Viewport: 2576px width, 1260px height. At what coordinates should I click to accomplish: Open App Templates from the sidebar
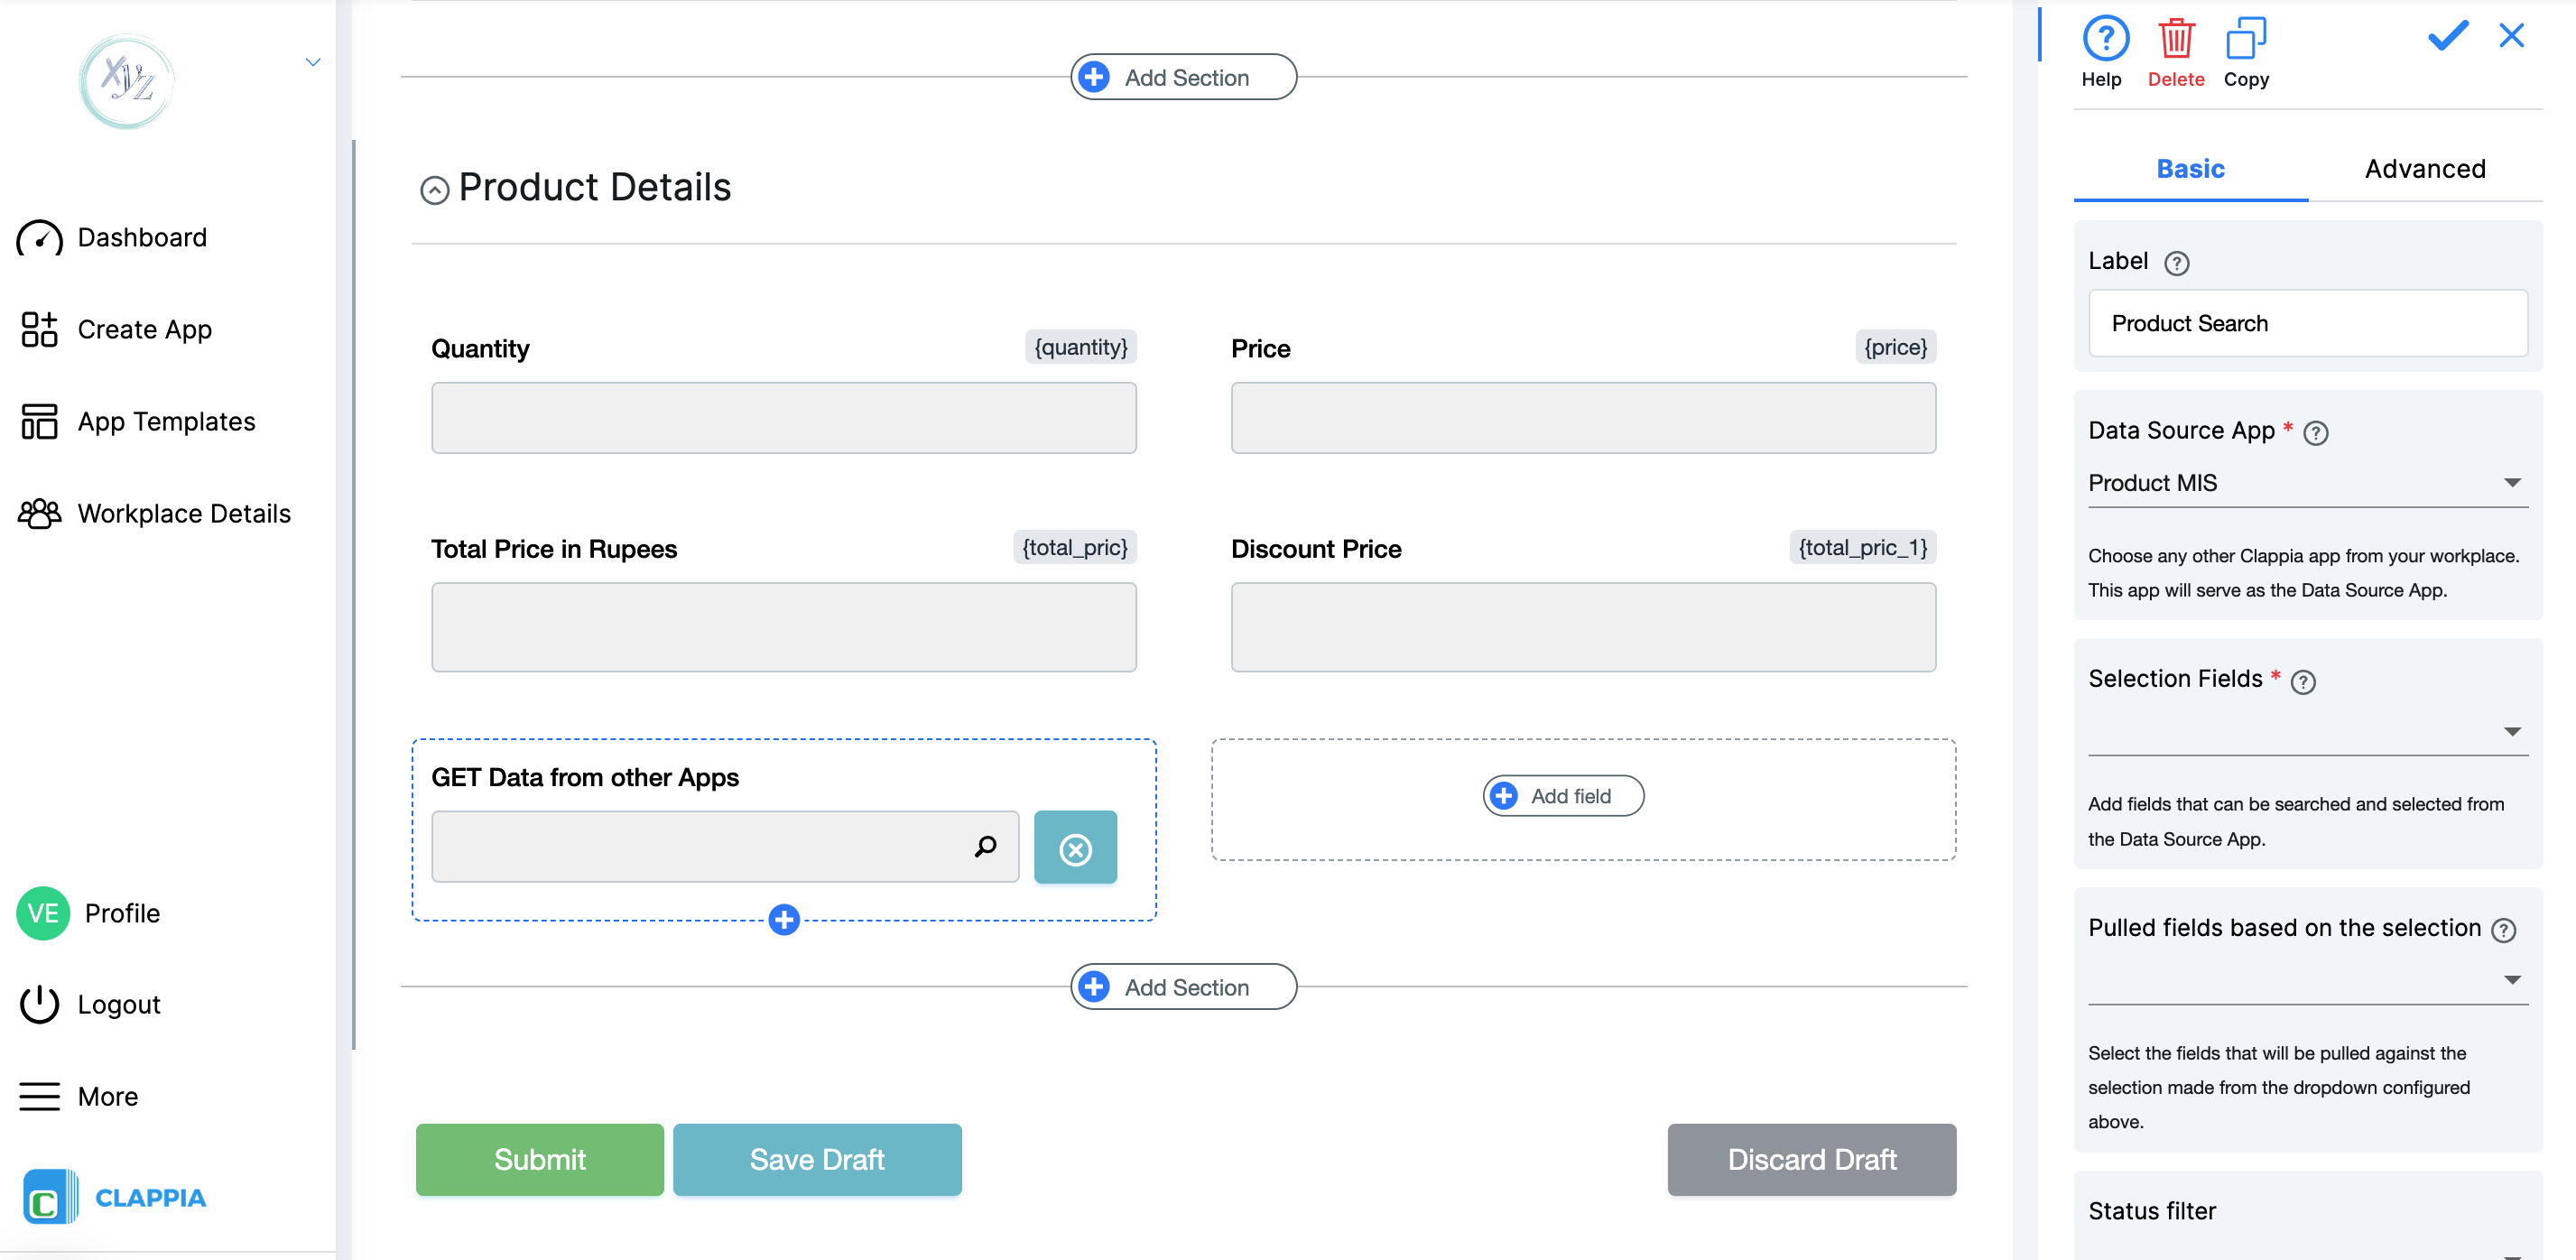coord(40,421)
